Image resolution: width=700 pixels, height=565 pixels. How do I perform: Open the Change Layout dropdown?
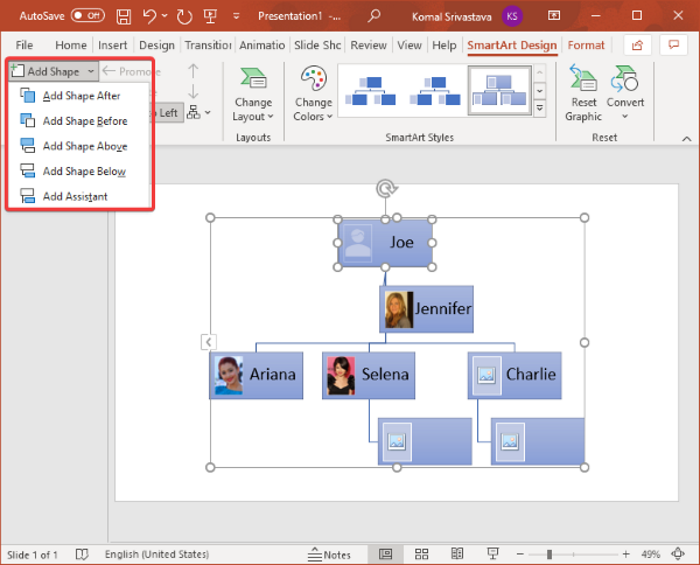tap(253, 95)
